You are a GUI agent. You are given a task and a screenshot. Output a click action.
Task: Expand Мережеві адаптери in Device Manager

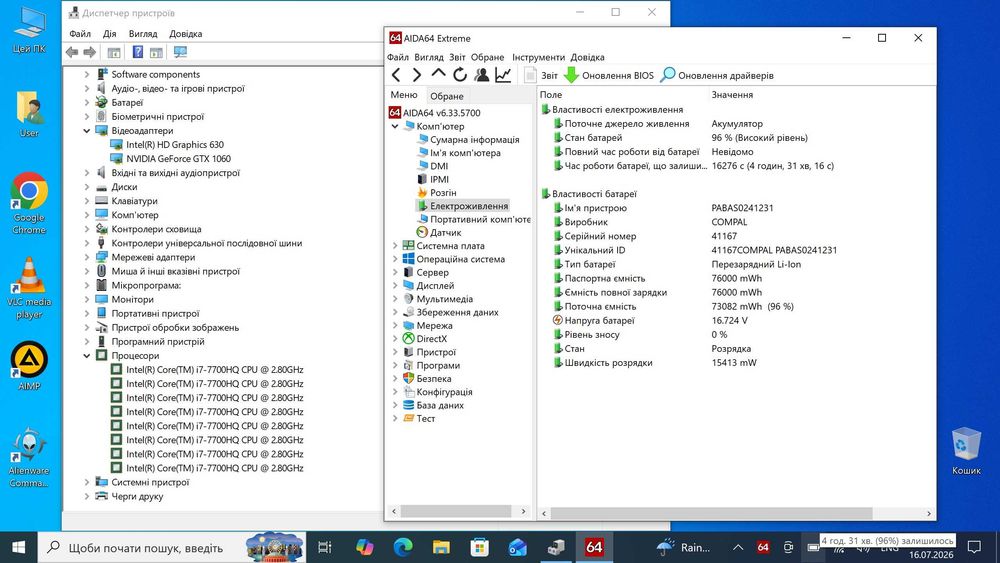[87, 257]
